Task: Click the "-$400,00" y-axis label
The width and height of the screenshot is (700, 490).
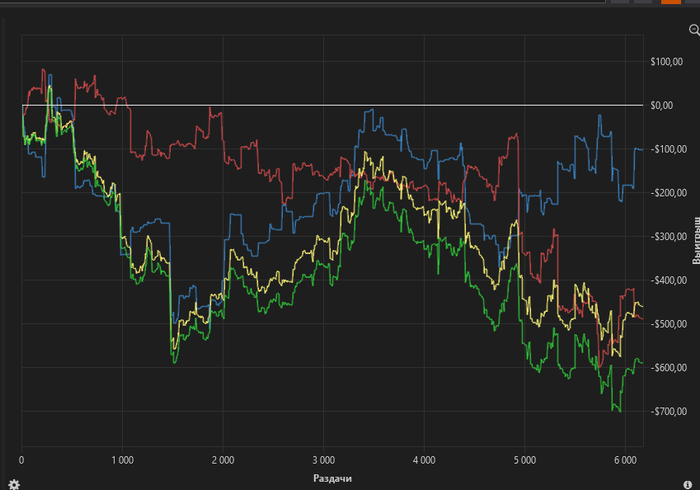Action: (669, 280)
